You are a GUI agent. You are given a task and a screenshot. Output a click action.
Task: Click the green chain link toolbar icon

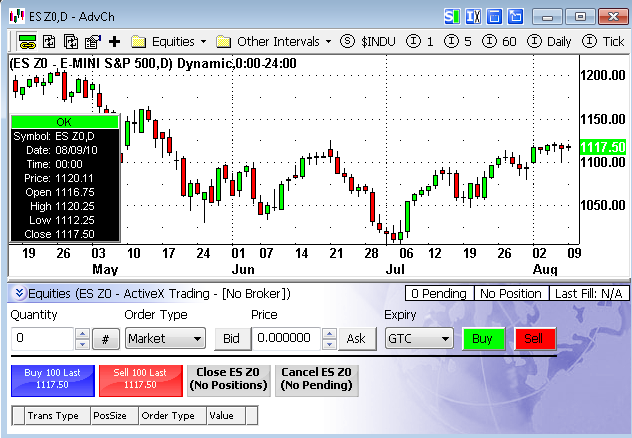point(27,42)
